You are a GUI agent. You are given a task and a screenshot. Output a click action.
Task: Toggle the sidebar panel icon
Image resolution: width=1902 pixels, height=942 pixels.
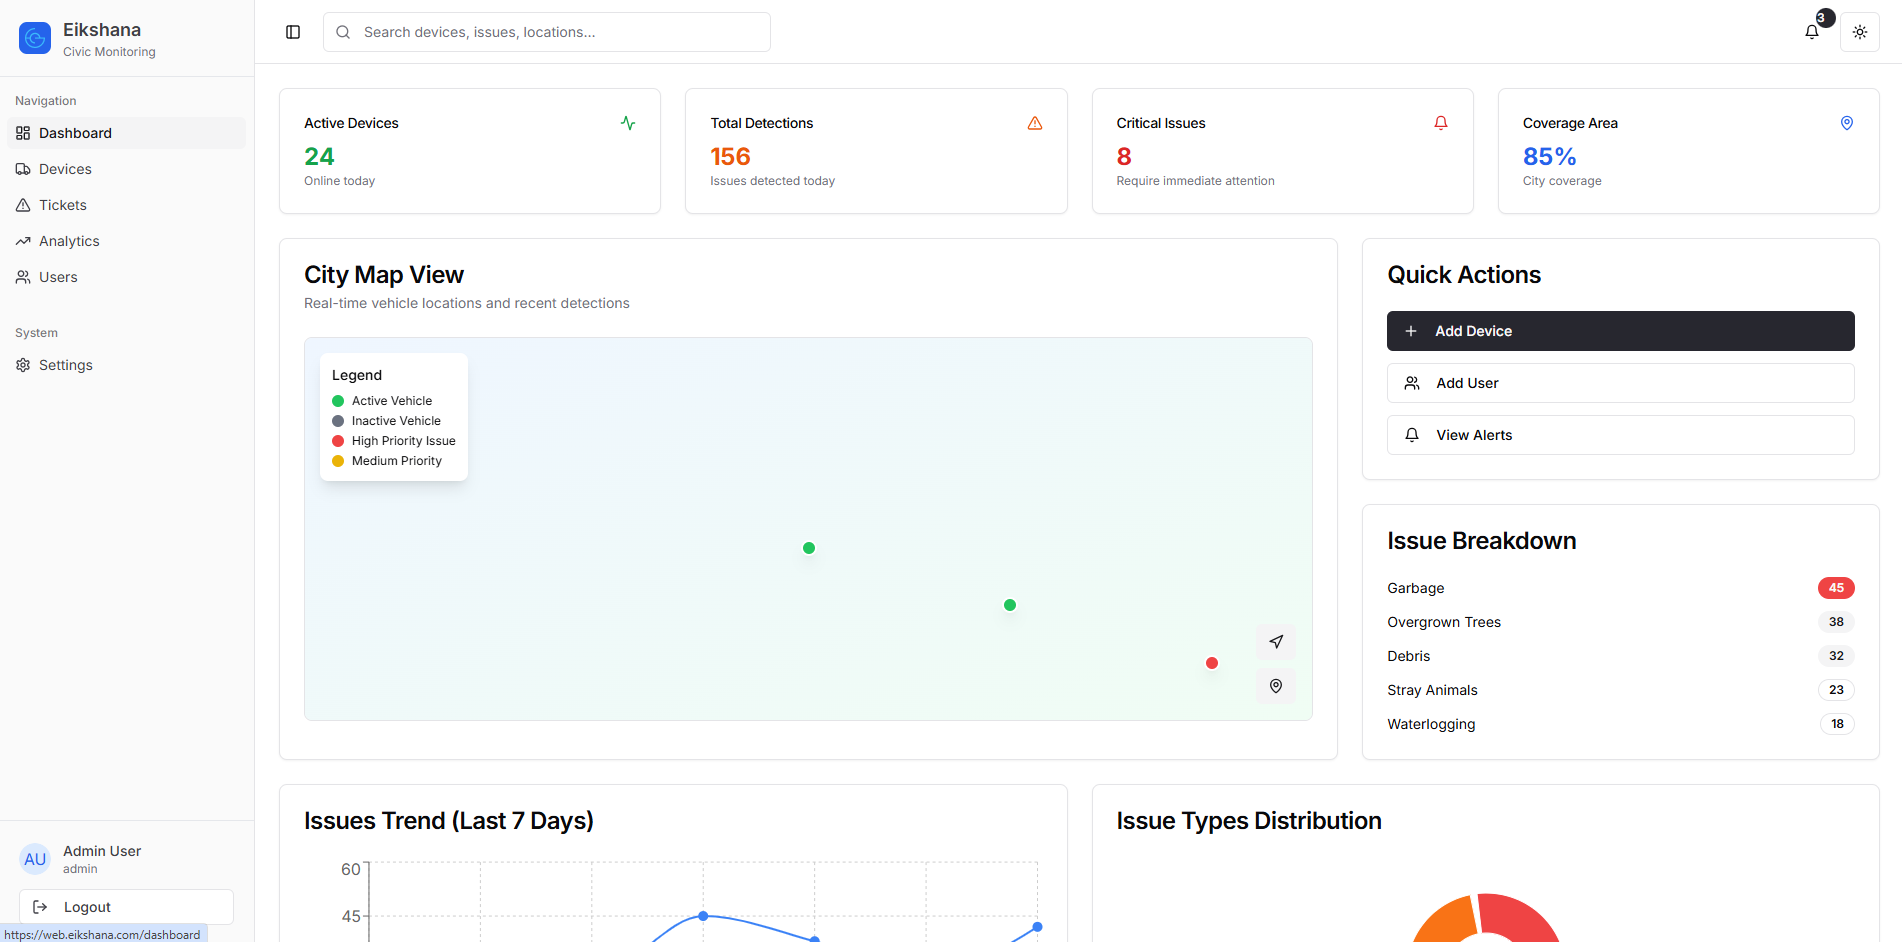pyautogui.click(x=293, y=32)
